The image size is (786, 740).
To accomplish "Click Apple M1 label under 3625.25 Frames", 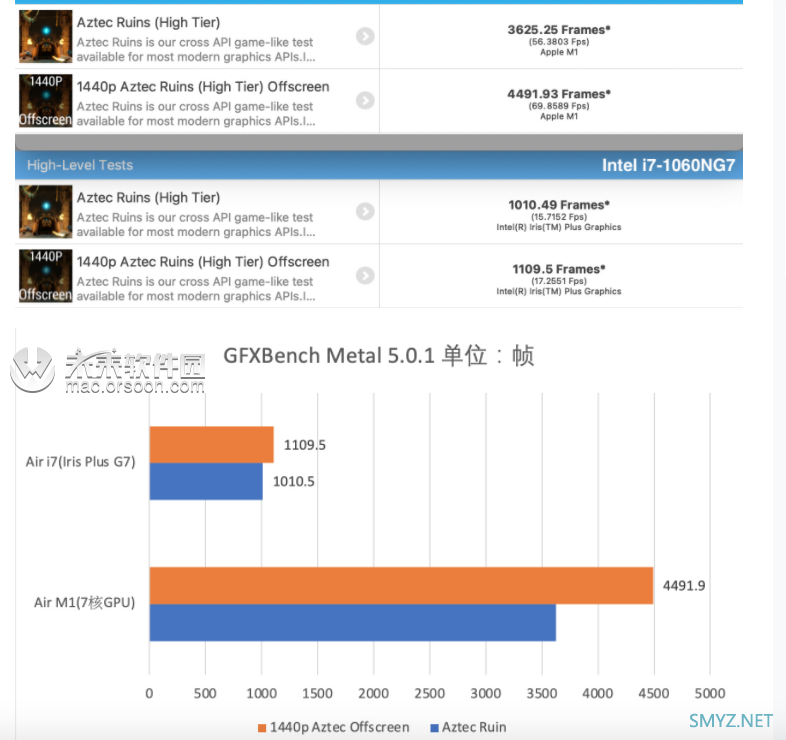I will [559, 52].
